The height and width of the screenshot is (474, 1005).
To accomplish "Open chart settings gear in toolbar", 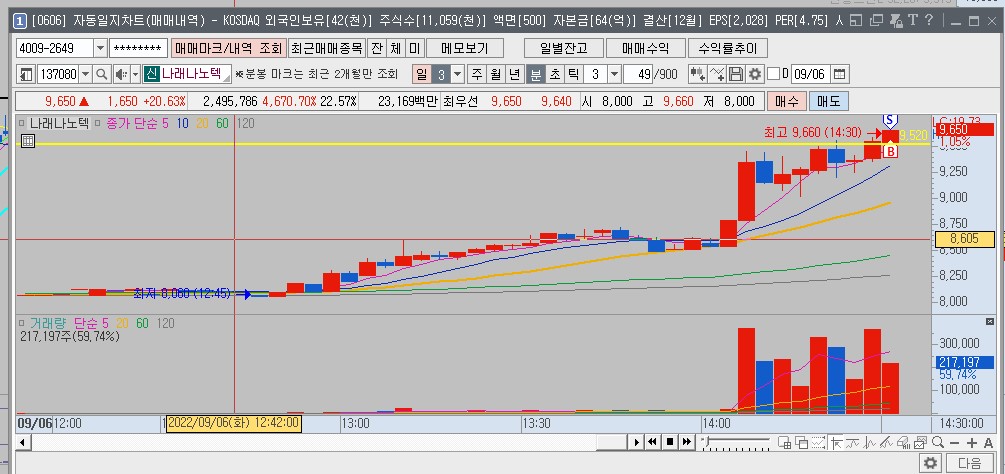I will point(755,74).
